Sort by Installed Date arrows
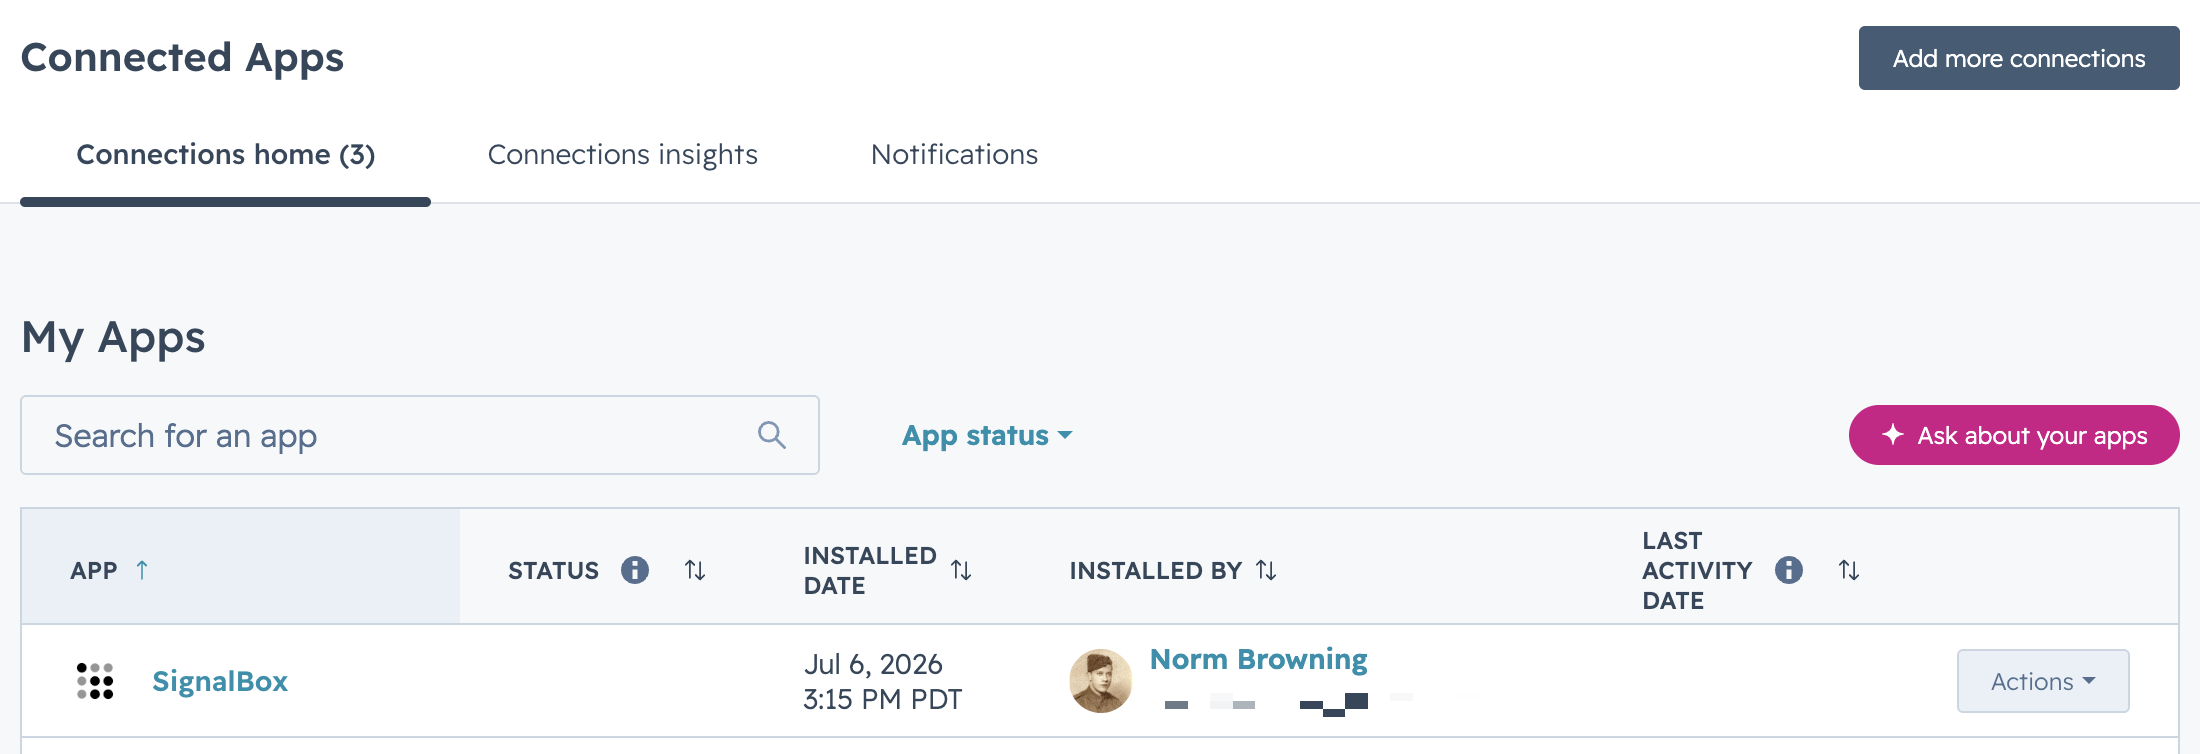Screen dimensions: 2200x754 [961, 570]
